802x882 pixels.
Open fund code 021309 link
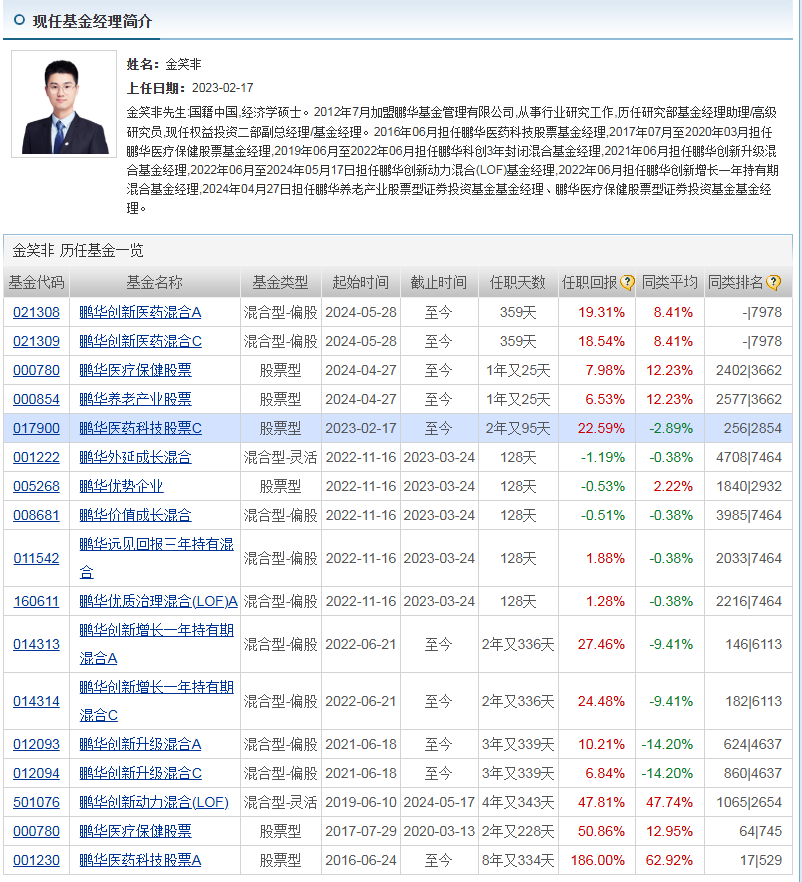(x=36, y=341)
